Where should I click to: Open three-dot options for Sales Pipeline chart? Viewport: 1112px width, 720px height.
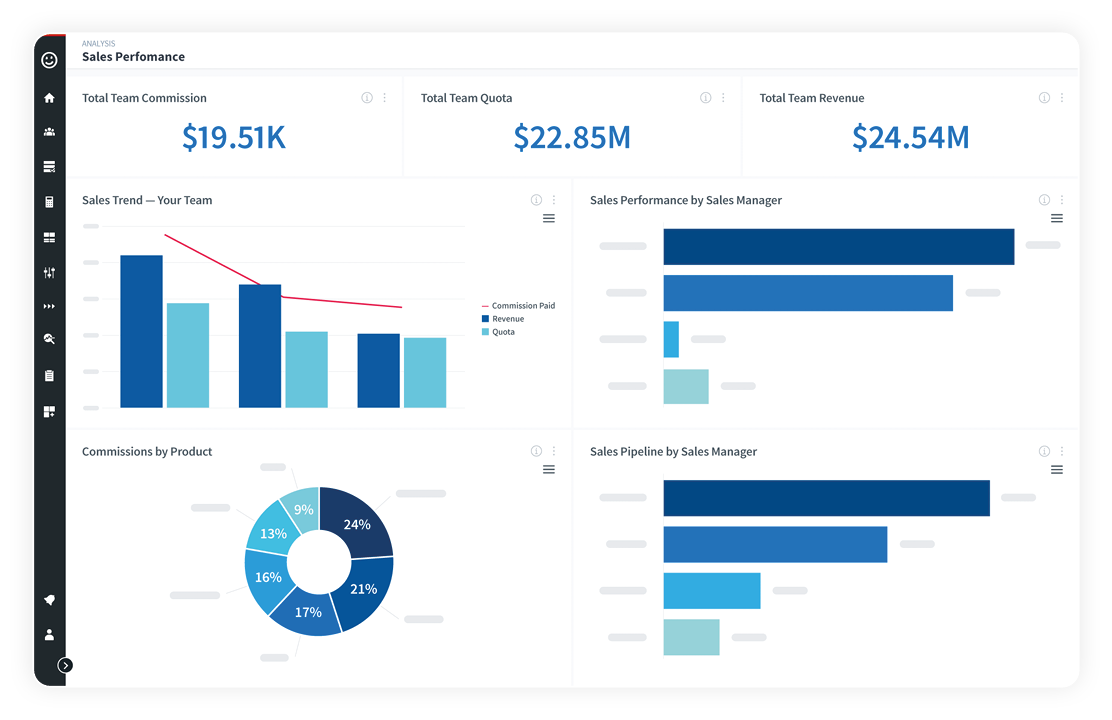pyautogui.click(x=1062, y=451)
